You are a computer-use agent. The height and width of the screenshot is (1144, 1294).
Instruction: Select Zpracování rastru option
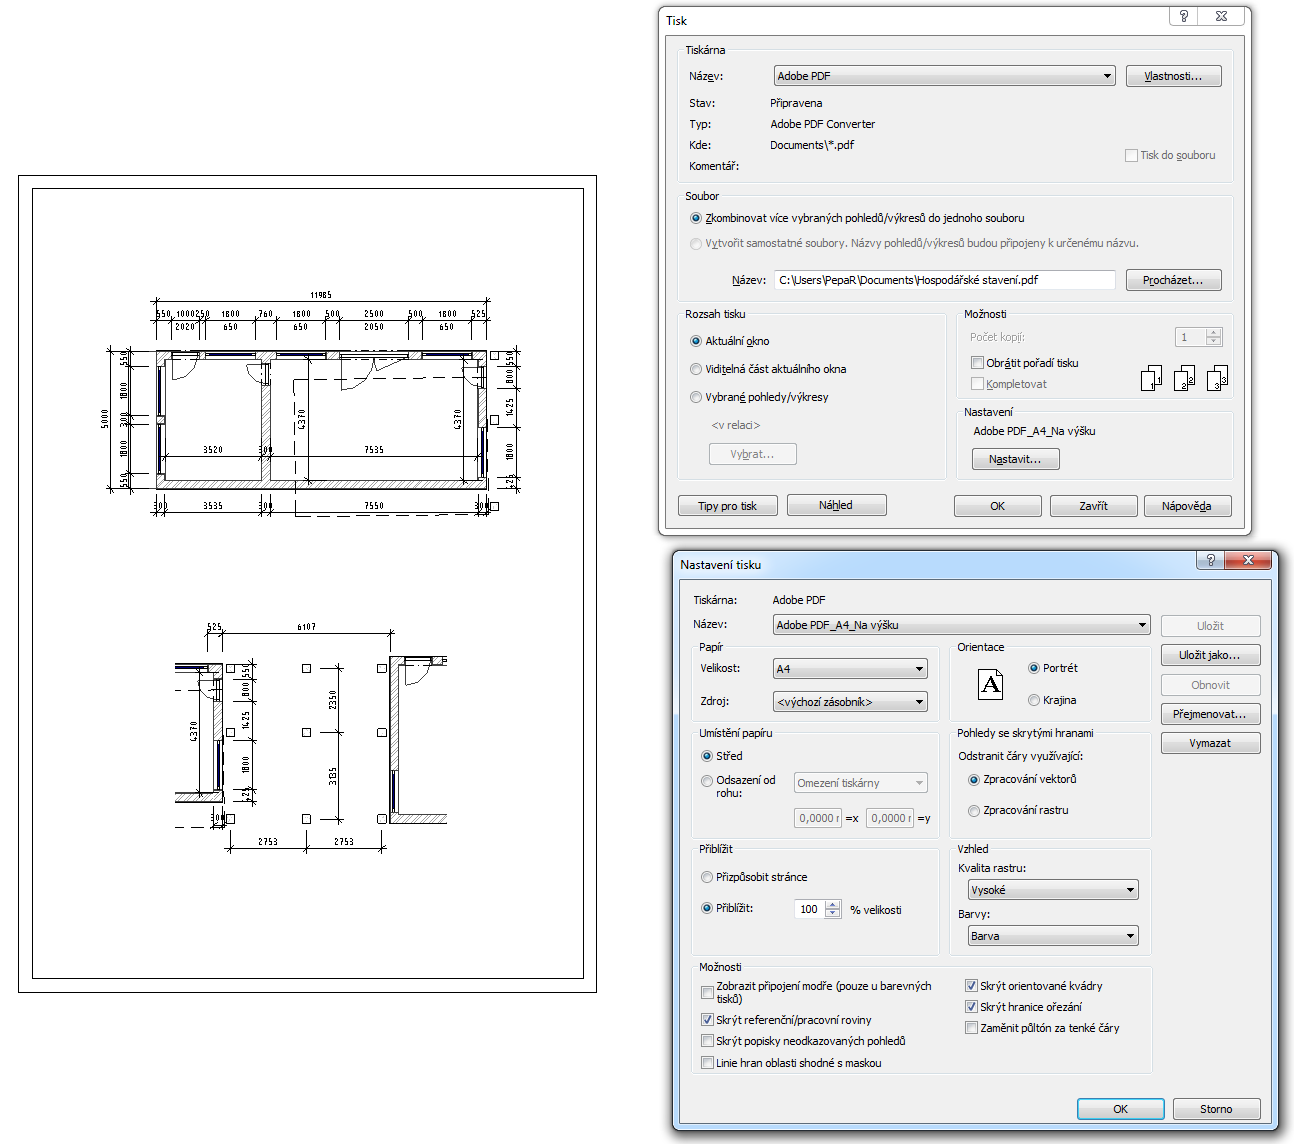pos(974,811)
